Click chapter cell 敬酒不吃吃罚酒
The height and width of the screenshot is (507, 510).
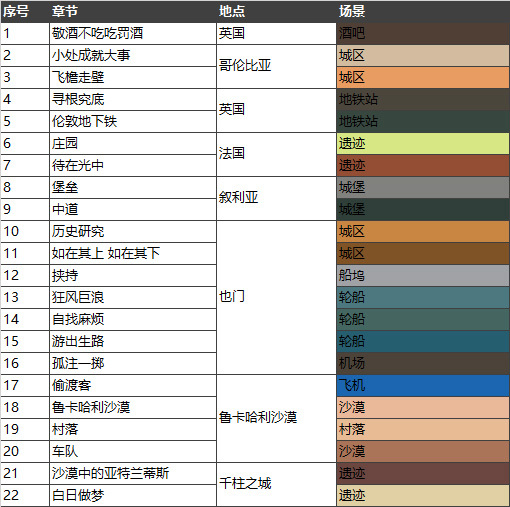click(133, 33)
